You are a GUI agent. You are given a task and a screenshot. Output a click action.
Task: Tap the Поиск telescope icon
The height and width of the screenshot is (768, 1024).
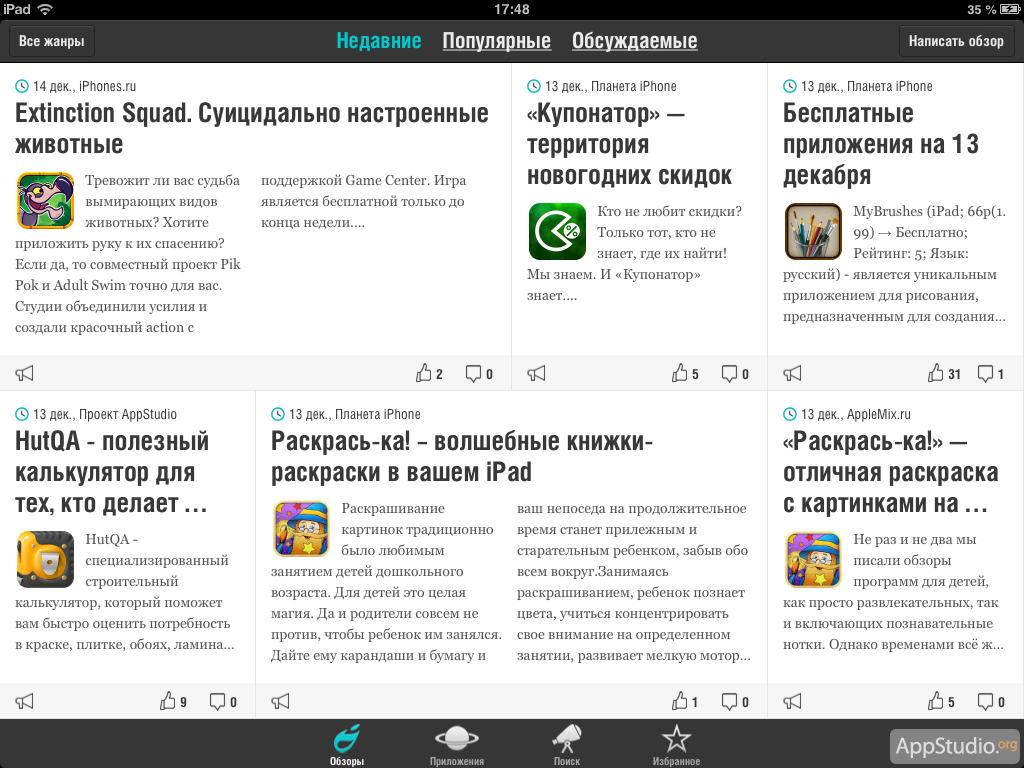tap(567, 745)
